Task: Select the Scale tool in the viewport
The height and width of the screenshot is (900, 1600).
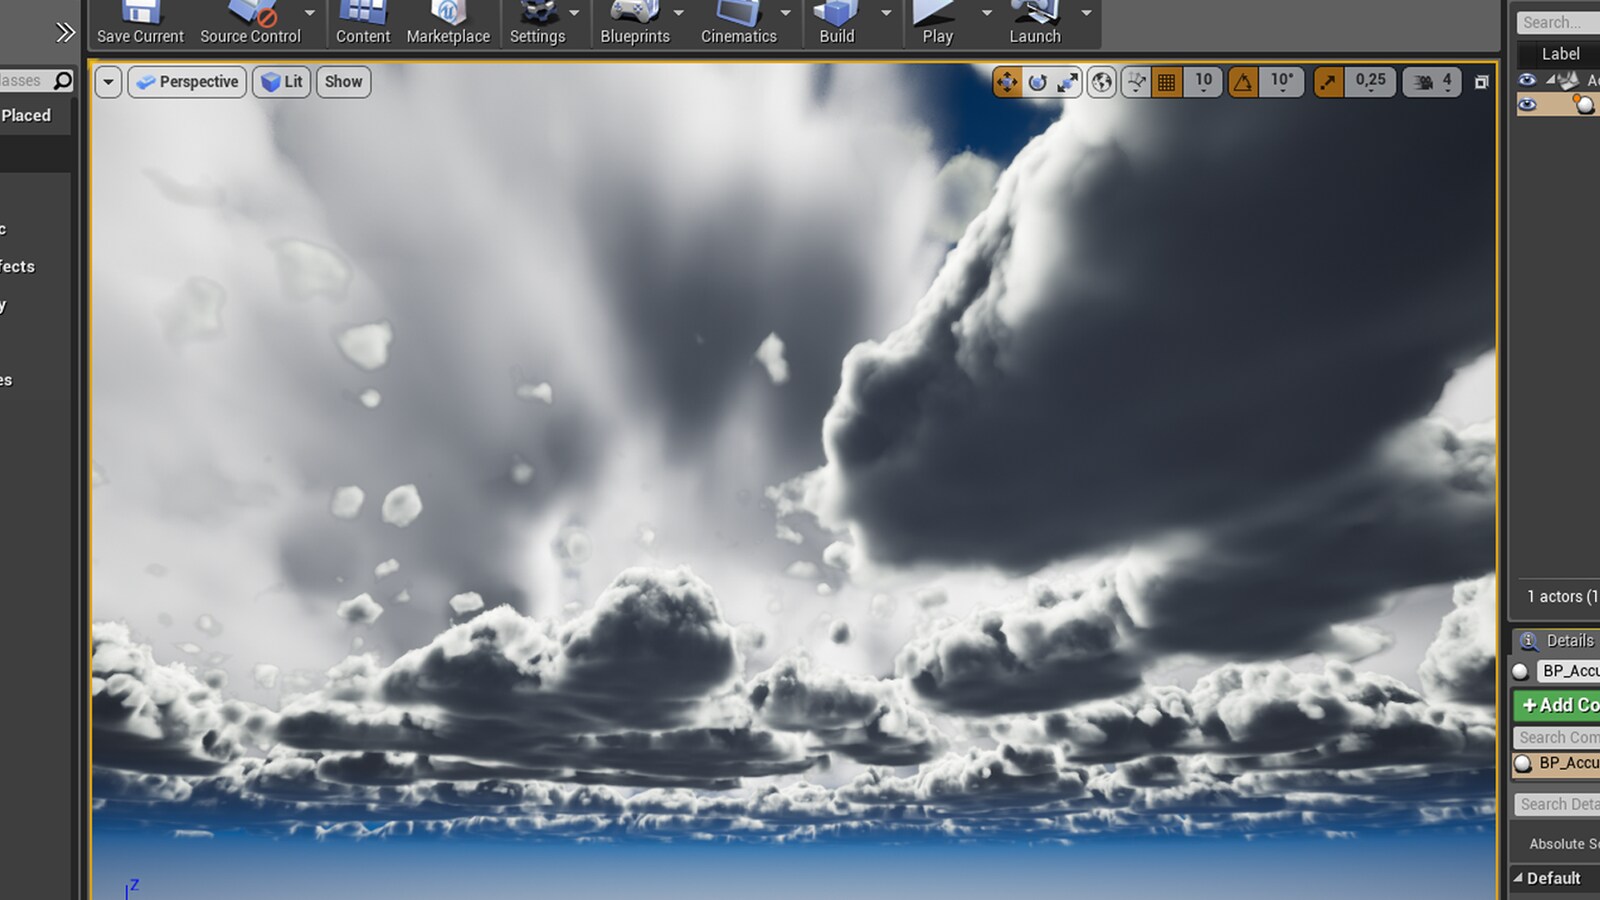Action: [x=1068, y=82]
